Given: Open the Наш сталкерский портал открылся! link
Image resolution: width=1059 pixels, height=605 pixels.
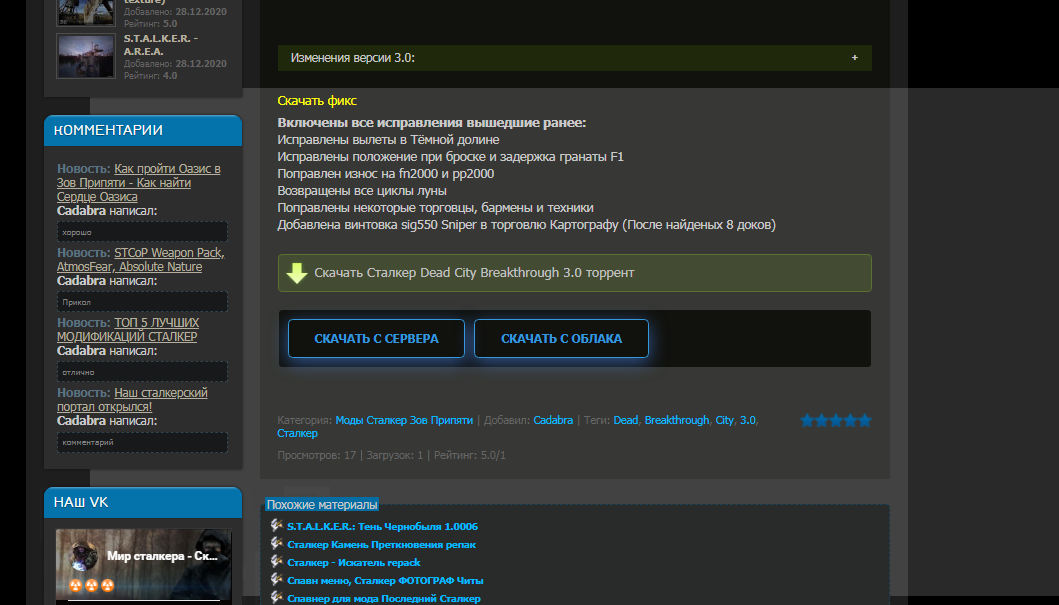Looking at the screenshot, I should click(132, 400).
